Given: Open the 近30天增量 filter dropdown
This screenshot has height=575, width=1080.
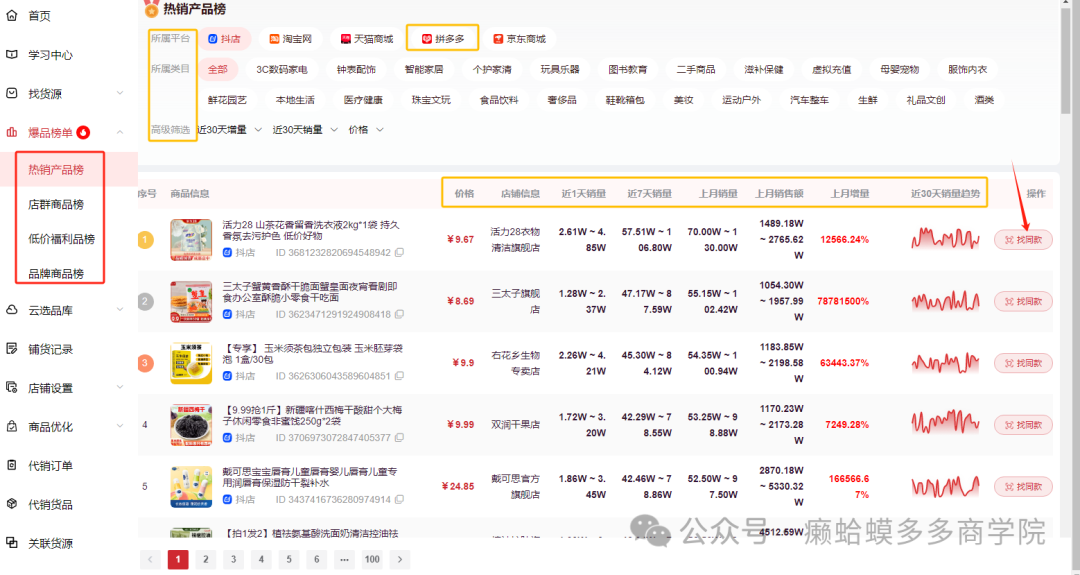Looking at the screenshot, I should point(229,129).
